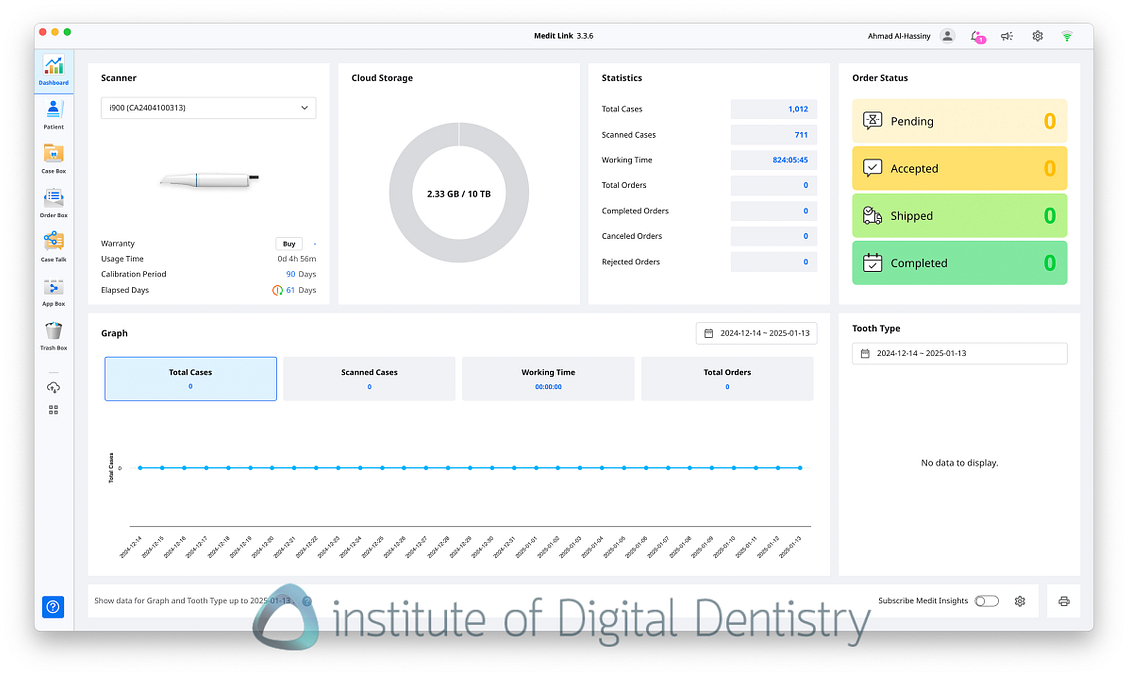Switch to Working Time graph tab
Viewport: 1128px width, 676px height.
click(548, 379)
